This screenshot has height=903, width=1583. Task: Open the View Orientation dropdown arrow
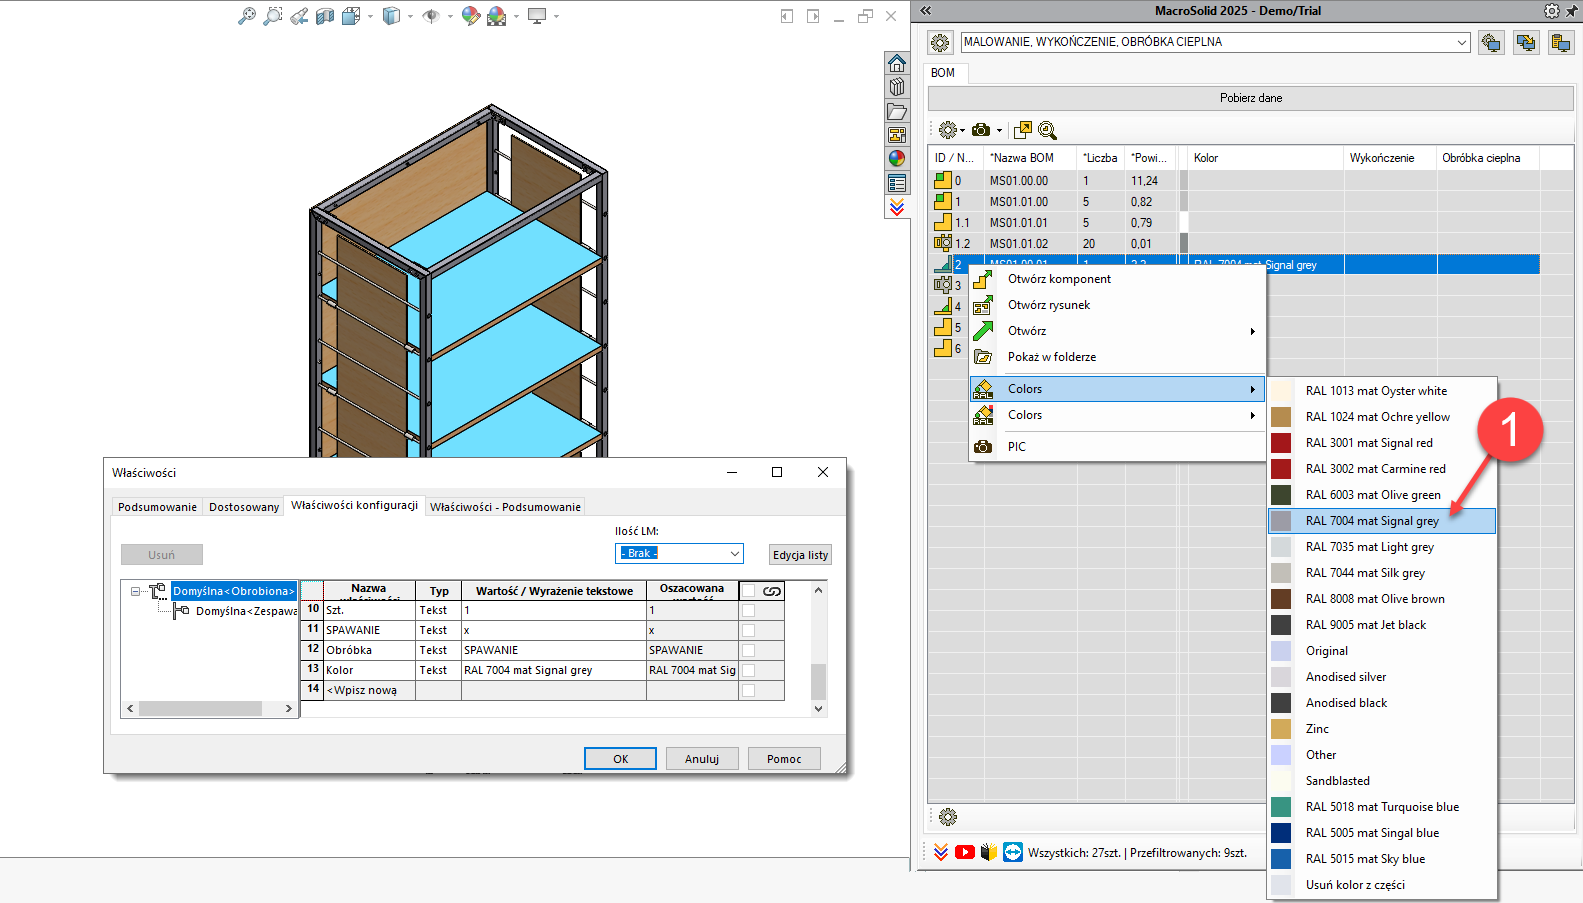pyautogui.click(x=370, y=16)
